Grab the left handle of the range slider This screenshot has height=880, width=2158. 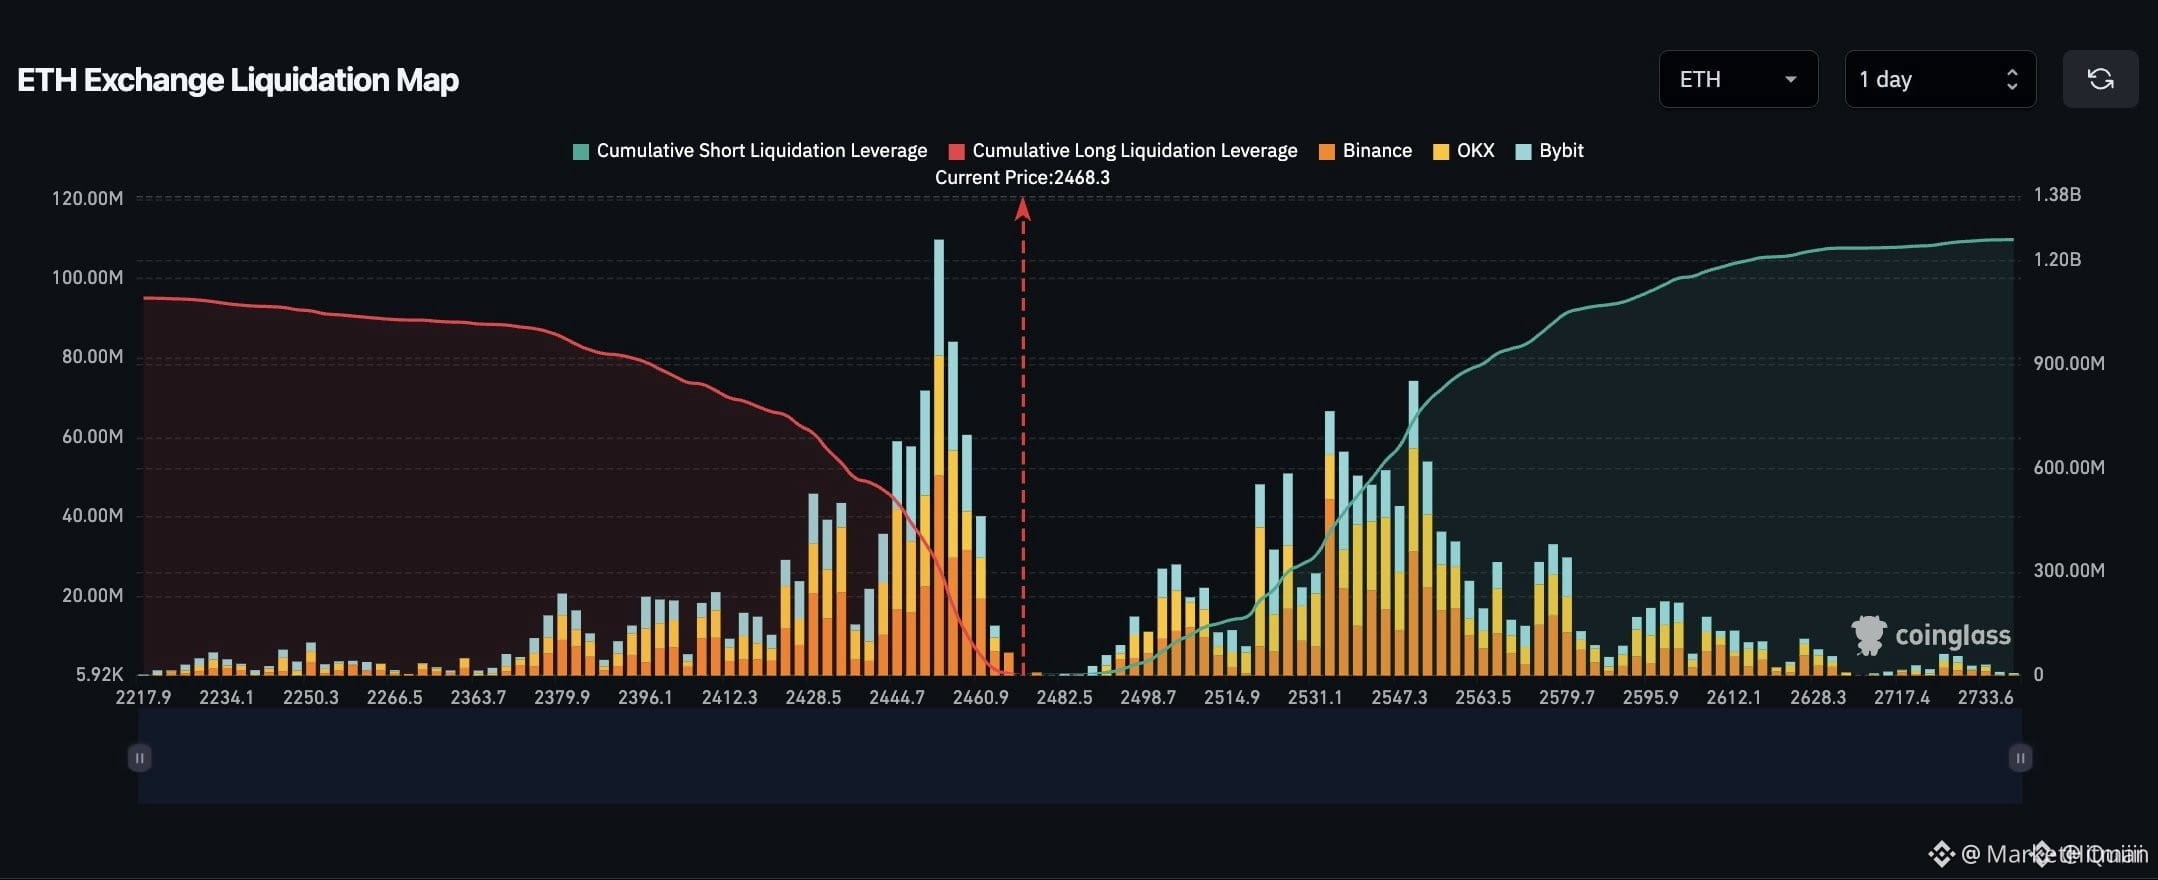(139, 758)
